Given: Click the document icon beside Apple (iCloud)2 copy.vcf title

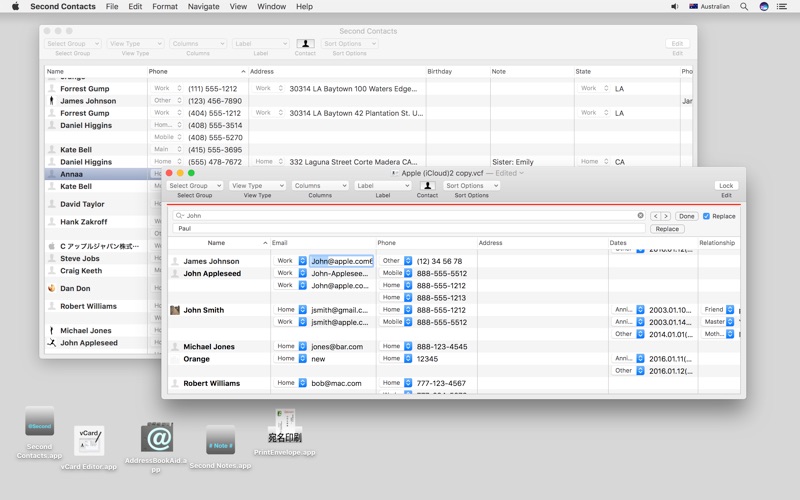Looking at the screenshot, I should tap(394, 173).
